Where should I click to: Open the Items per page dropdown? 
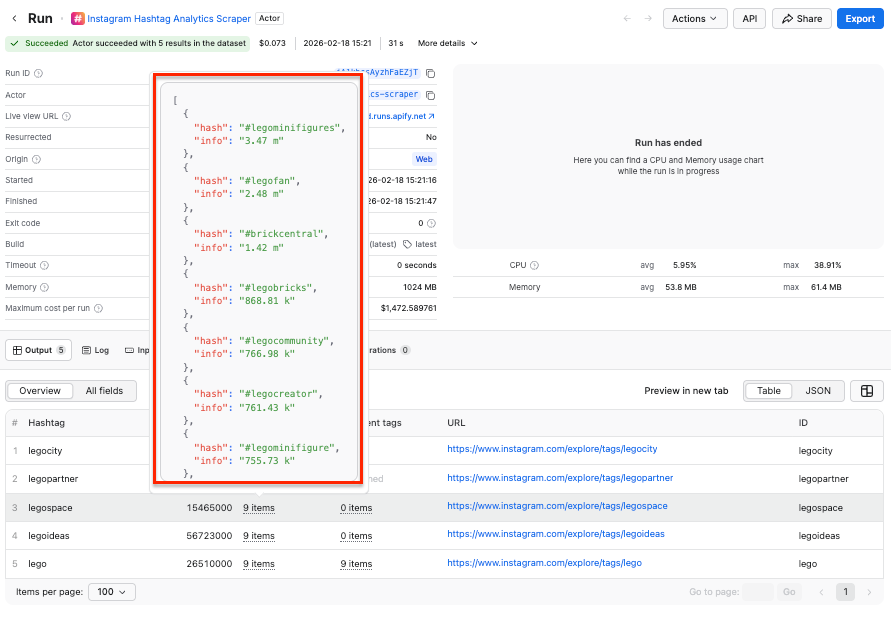[x=112, y=592]
